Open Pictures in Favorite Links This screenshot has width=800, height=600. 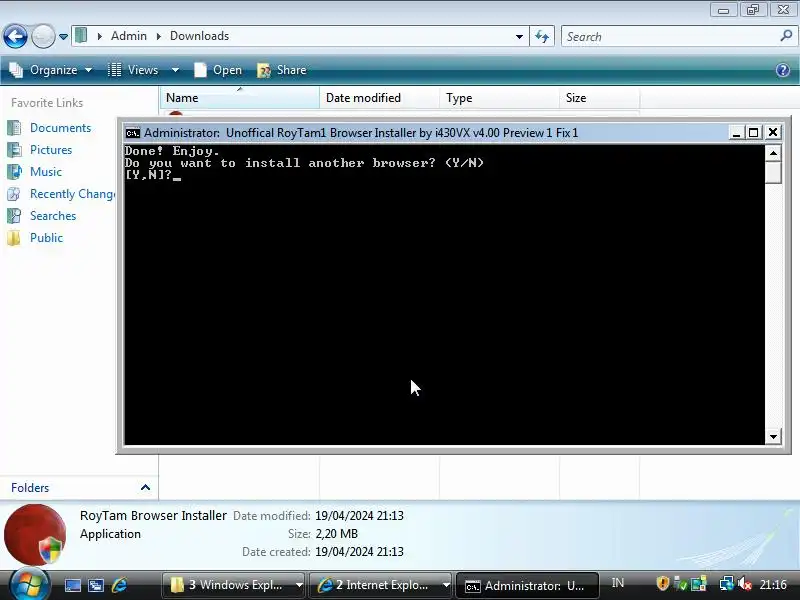[x=51, y=150]
